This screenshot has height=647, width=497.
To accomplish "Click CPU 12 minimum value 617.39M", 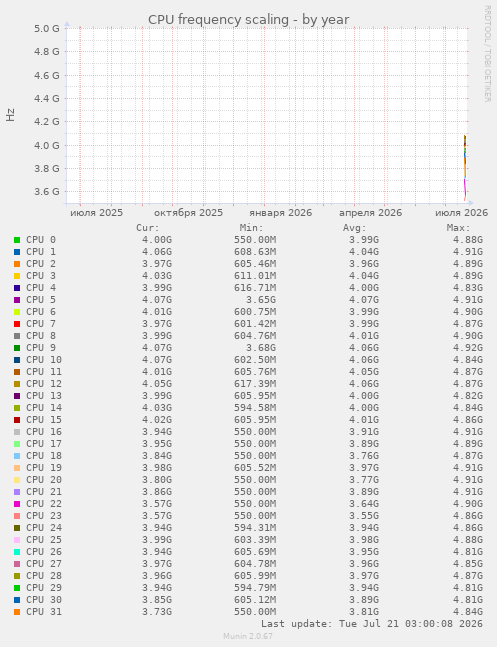I will 255,384.
